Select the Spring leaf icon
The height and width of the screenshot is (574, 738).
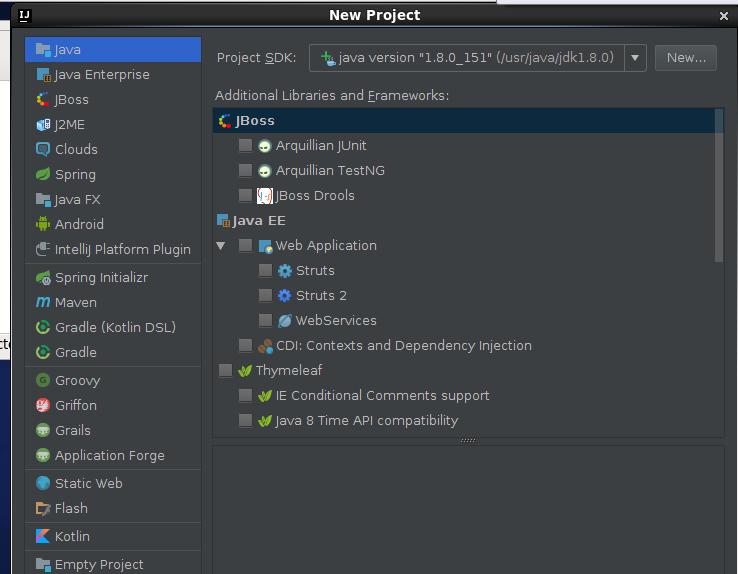click(43, 174)
